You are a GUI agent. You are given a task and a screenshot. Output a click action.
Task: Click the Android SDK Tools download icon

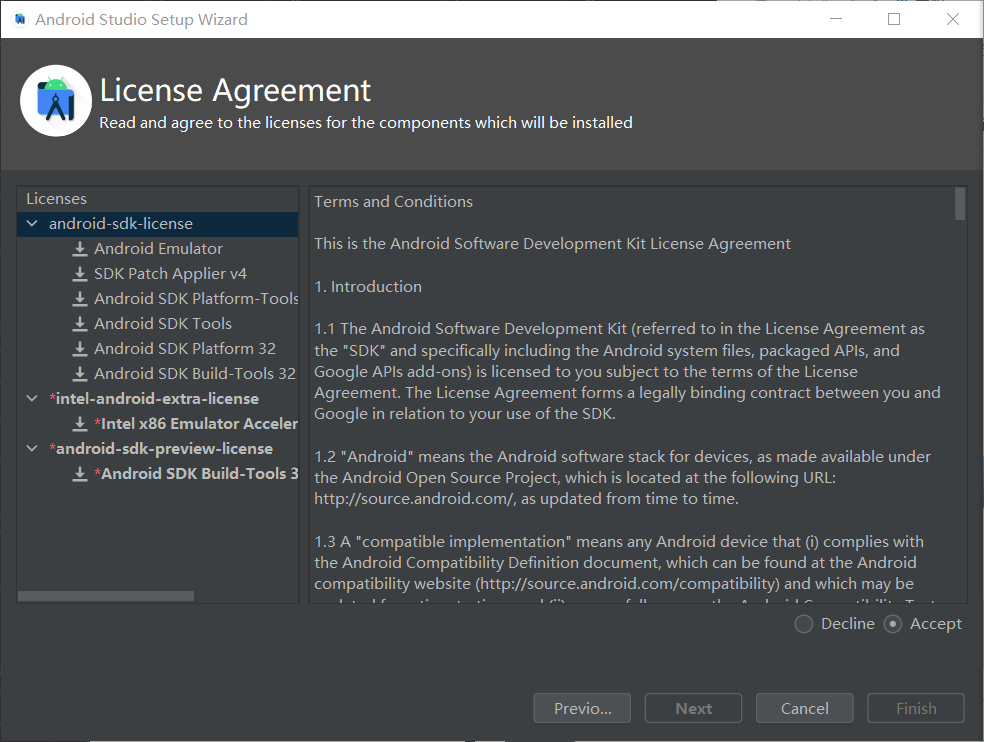80,324
